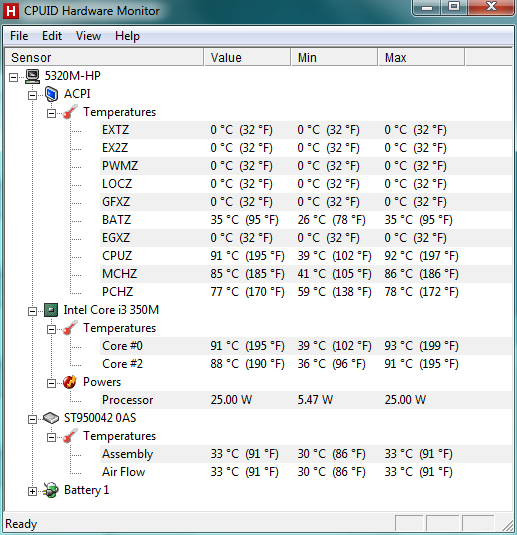Click Processor min value 5.47 W
The height and width of the screenshot is (535, 517).
pyautogui.click(x=315, y=400)
